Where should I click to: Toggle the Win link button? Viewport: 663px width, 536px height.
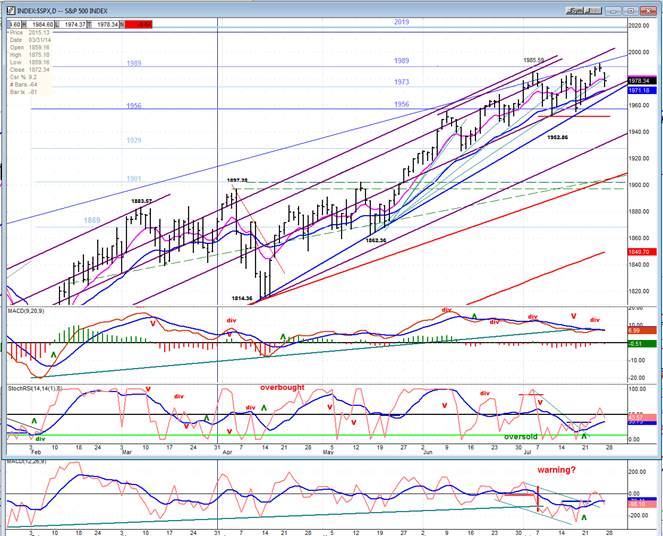593,11
